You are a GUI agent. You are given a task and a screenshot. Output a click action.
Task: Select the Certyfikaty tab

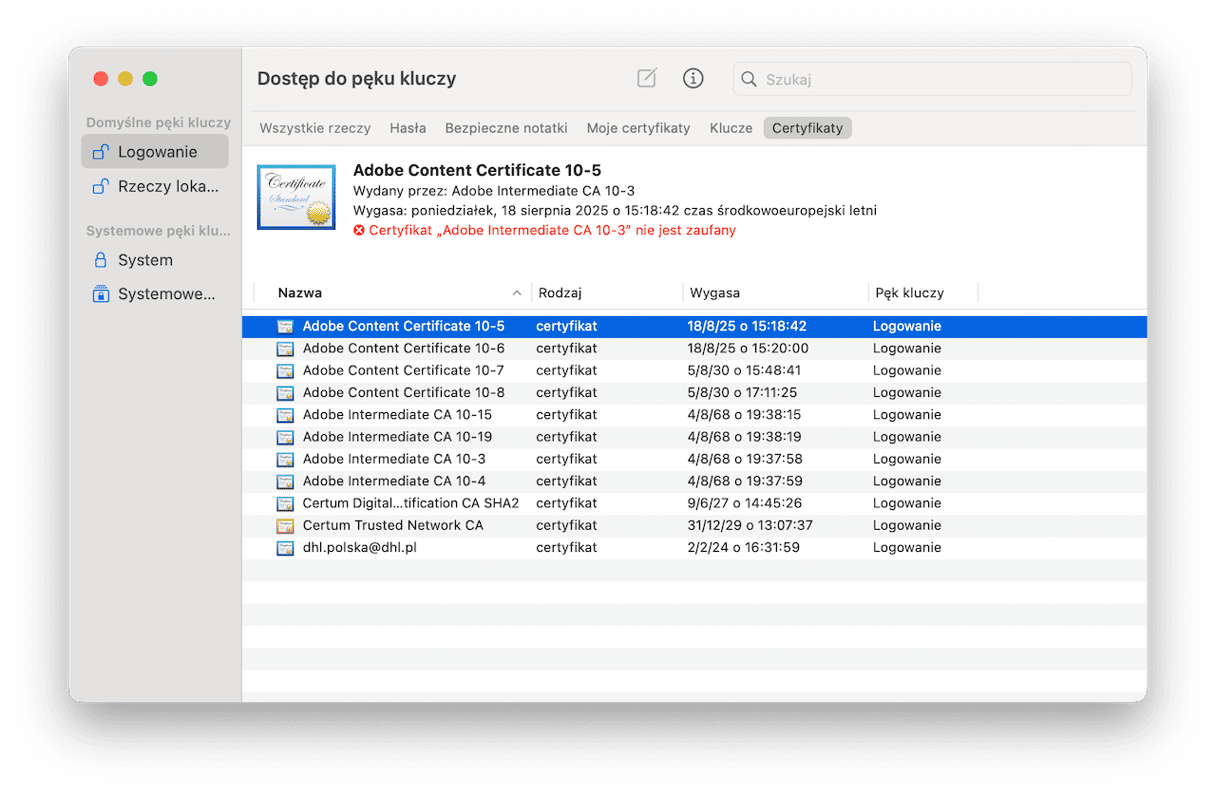point(807,128)
